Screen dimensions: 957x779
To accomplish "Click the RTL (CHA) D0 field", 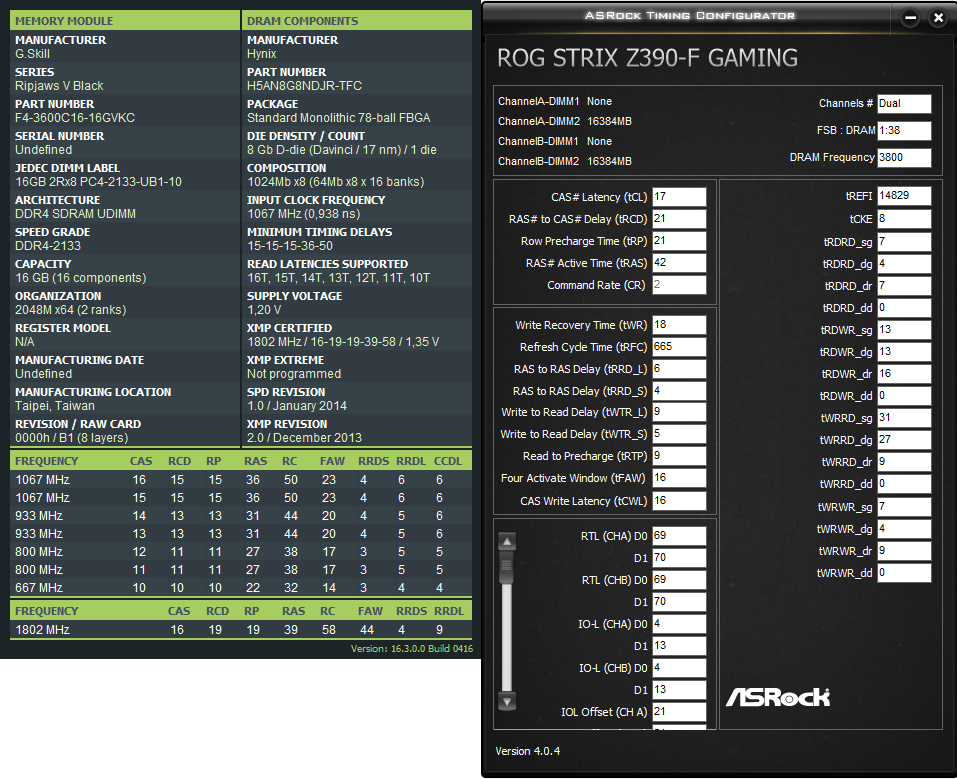I will 679,535.
